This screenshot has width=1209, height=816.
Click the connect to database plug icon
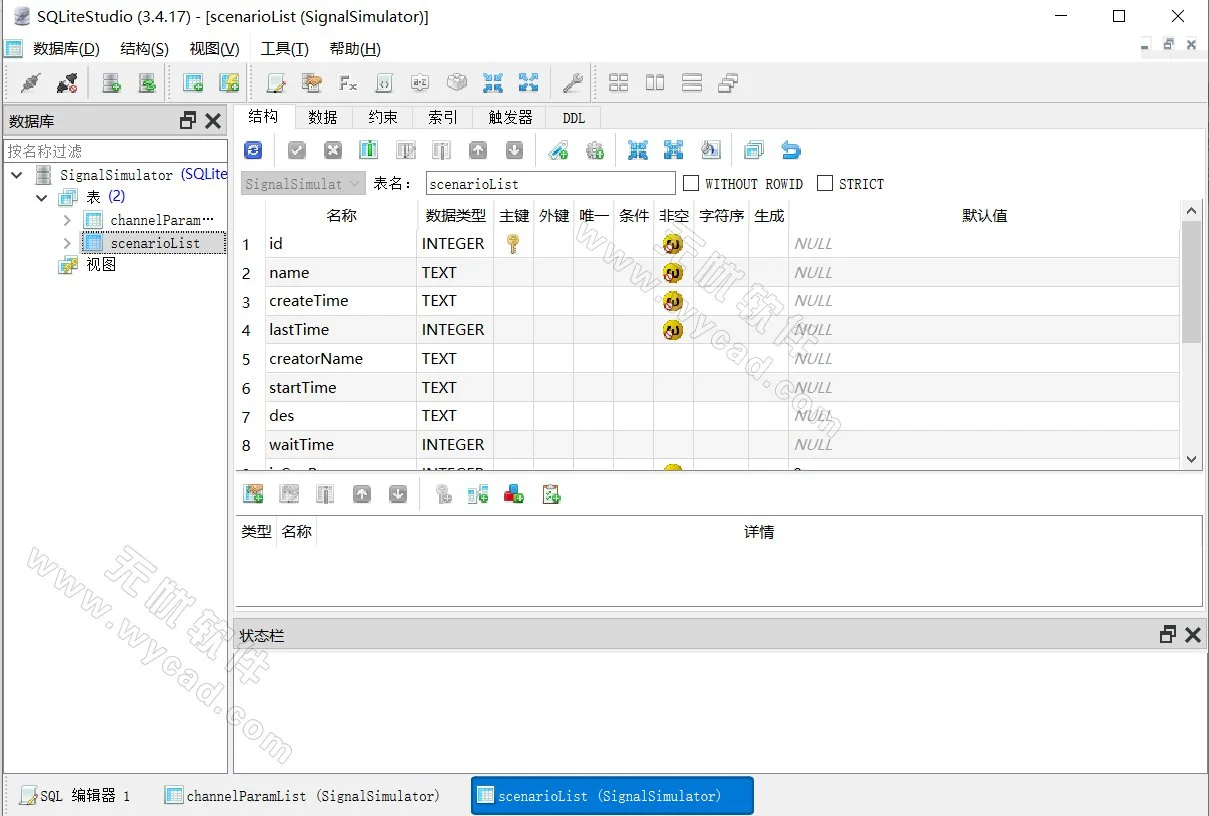(30, 83)
